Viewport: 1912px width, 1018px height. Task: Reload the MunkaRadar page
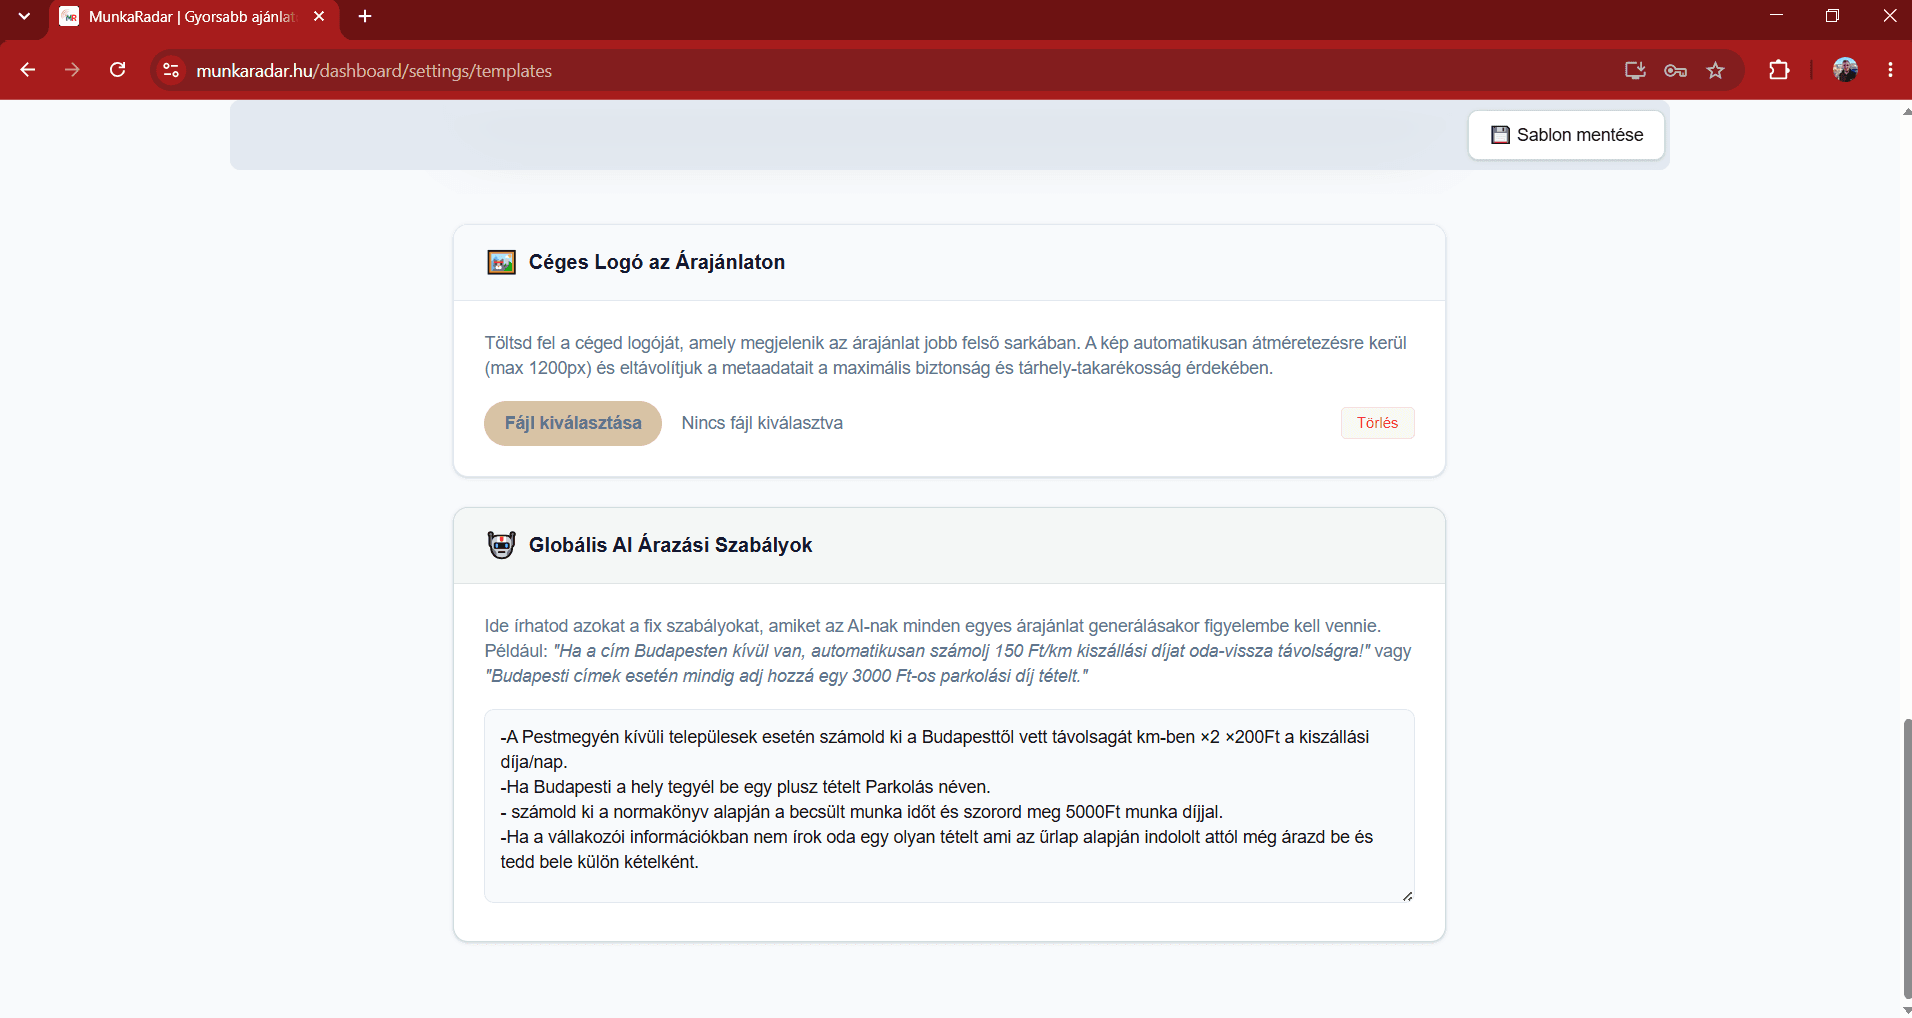pos(118,70)
